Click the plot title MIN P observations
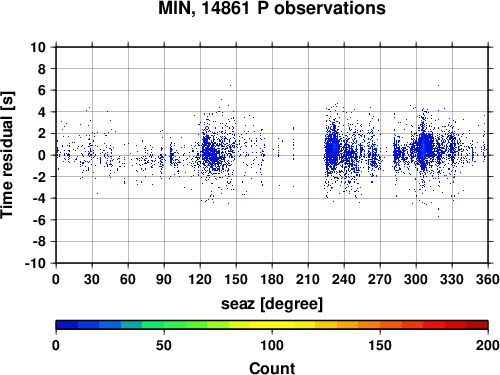This screenshot has height=375, width=500. point(272,8)
